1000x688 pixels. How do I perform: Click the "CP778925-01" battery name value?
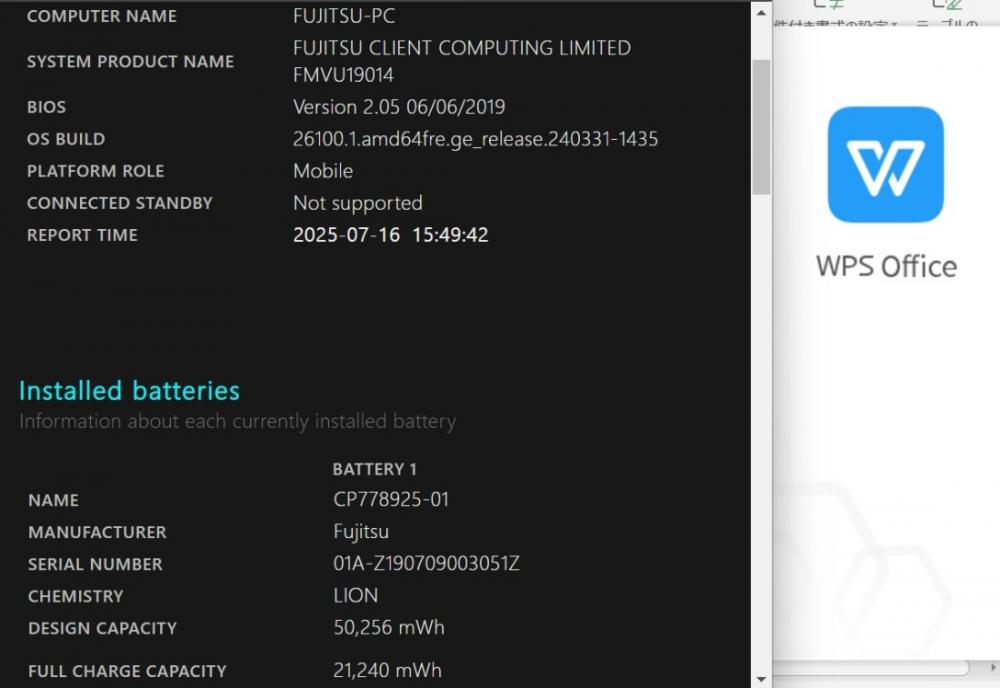[391, 499]
